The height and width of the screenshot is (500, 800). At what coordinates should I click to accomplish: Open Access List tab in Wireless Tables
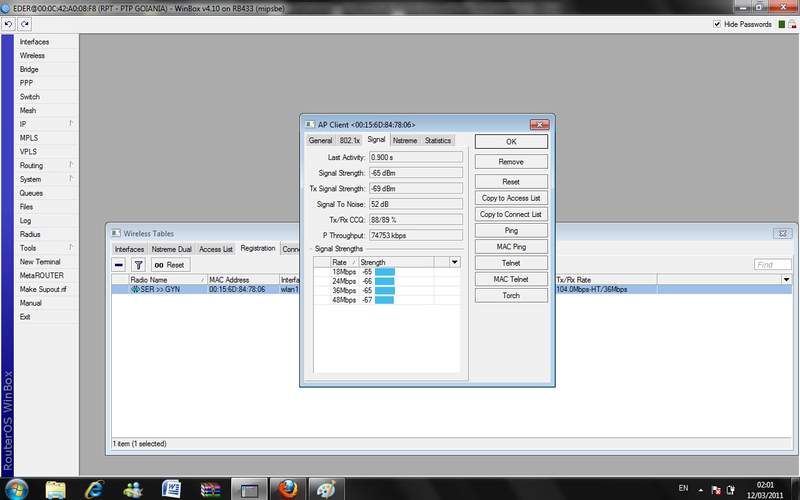tap(216, 249)
